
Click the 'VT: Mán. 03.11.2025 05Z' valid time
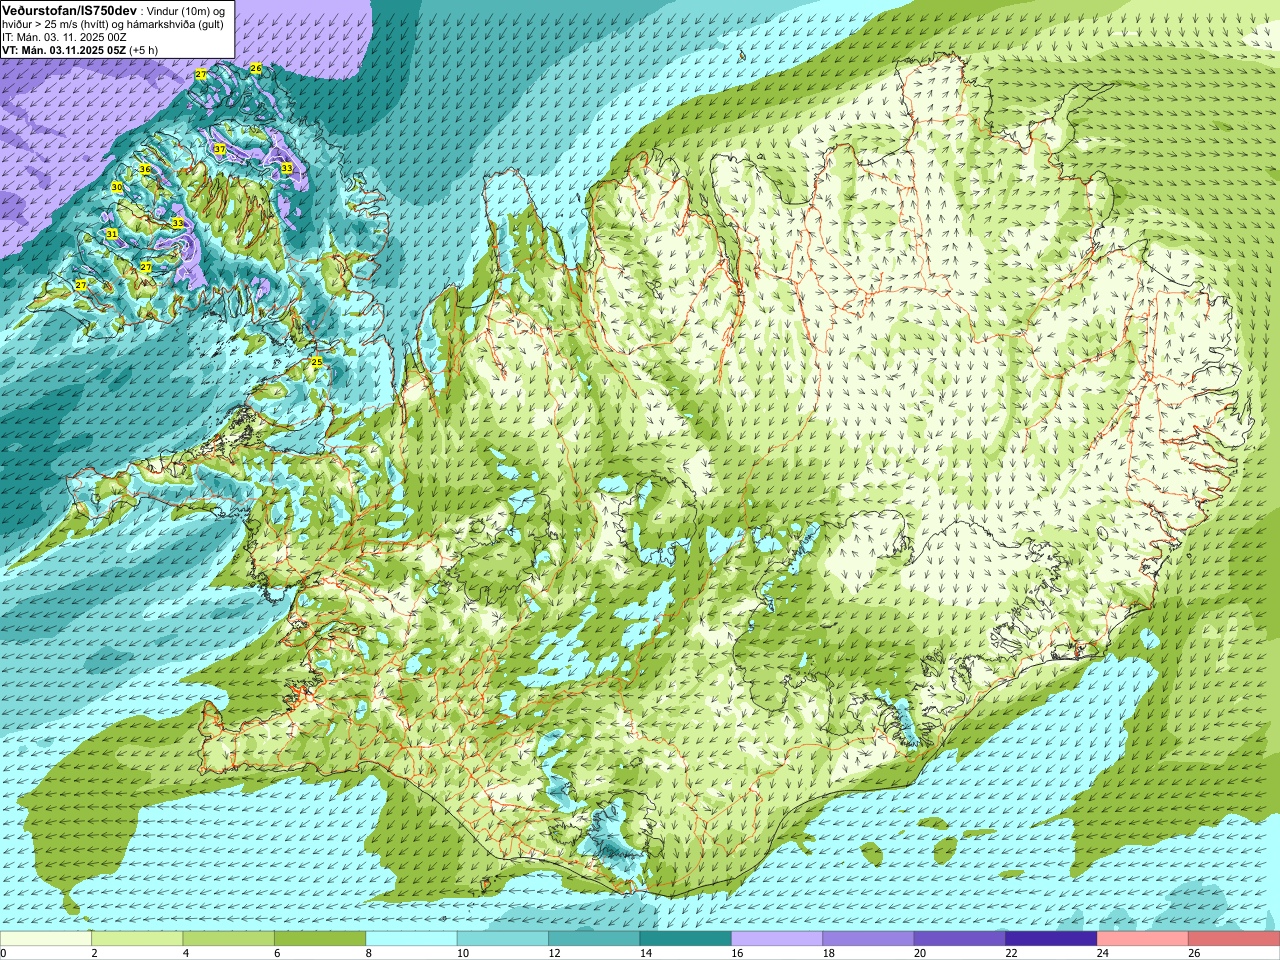point(63,50)
